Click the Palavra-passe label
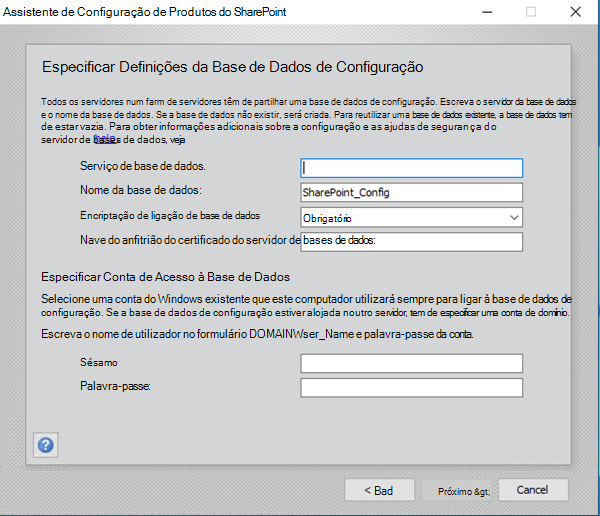 pos(115,386)
